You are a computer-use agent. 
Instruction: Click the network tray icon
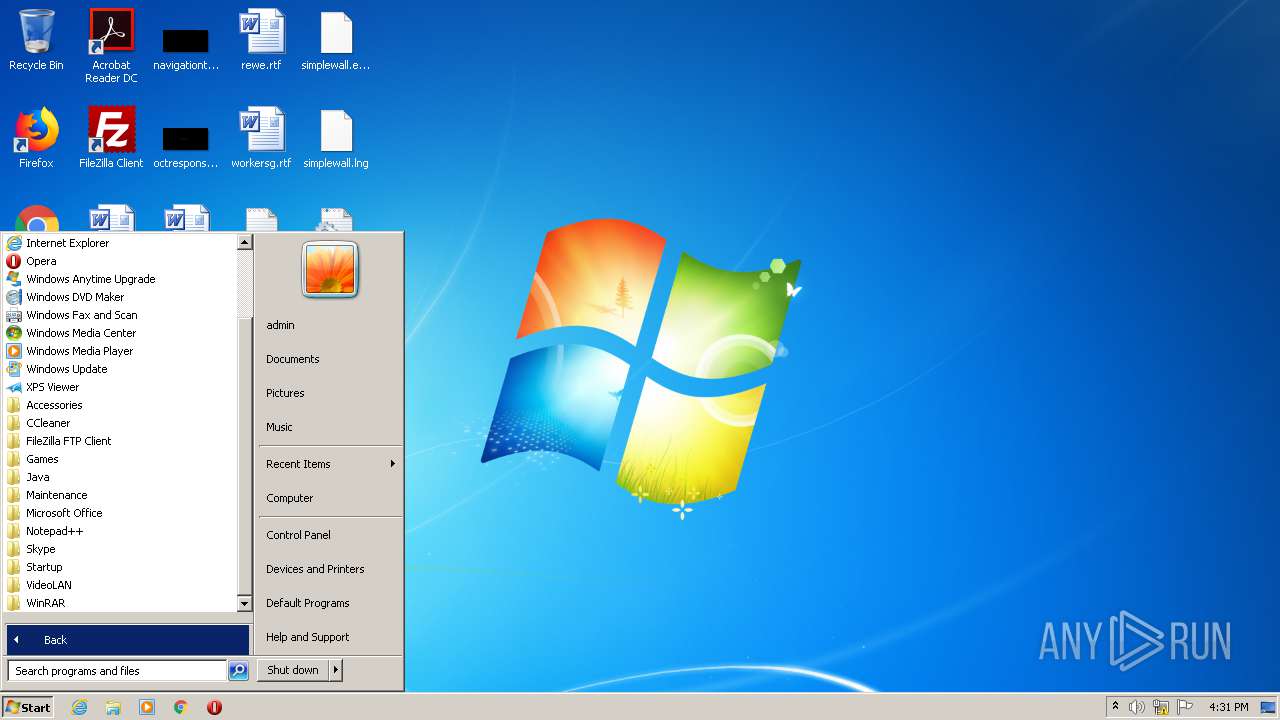click(1161, 707)
